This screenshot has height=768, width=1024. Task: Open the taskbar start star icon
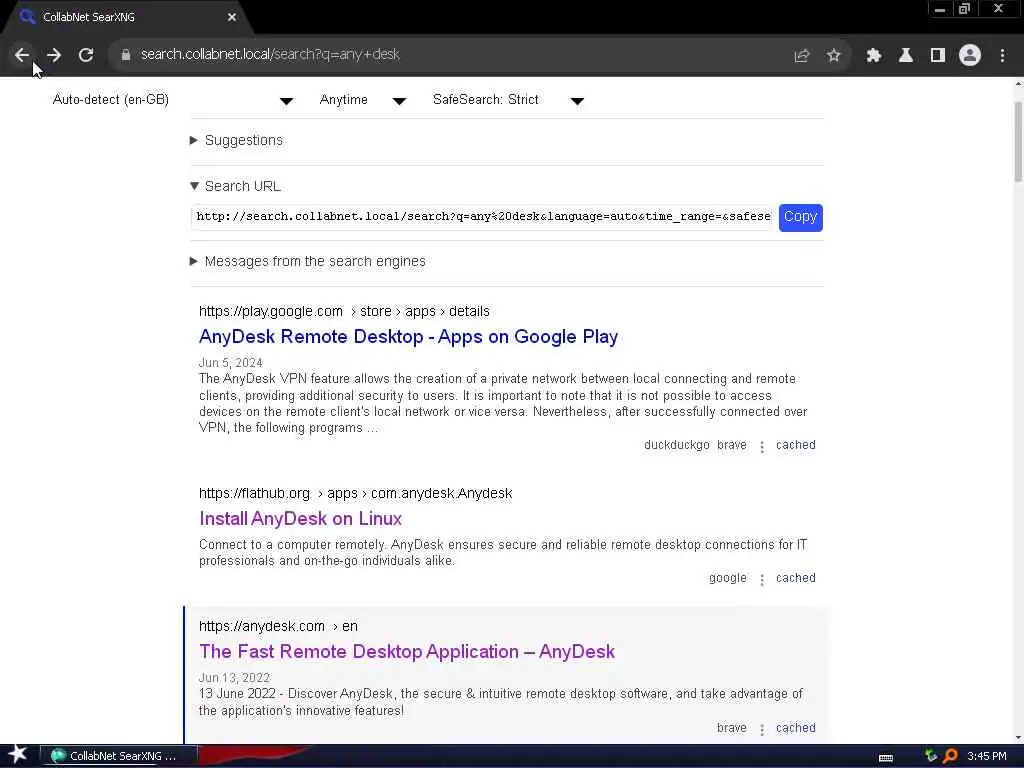(18, 755)
